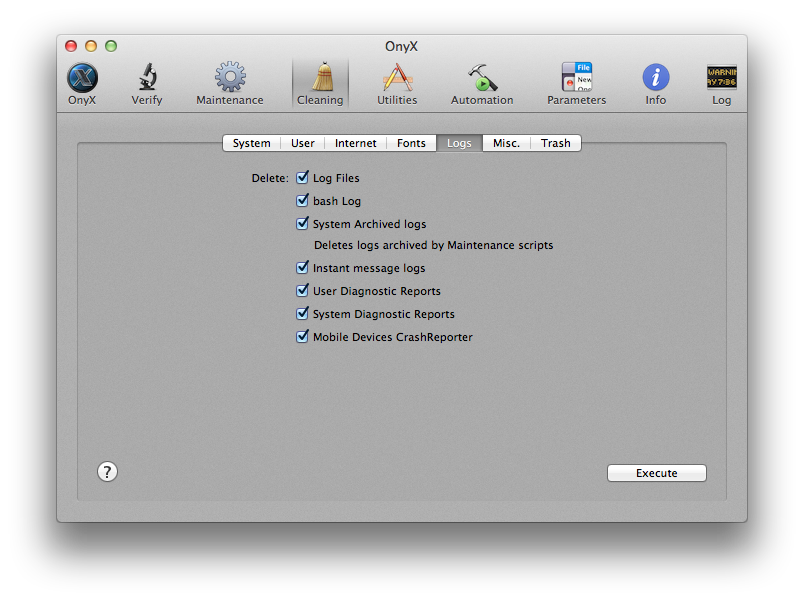Uncheck the Log Files checkbox

tap(303, 178)
